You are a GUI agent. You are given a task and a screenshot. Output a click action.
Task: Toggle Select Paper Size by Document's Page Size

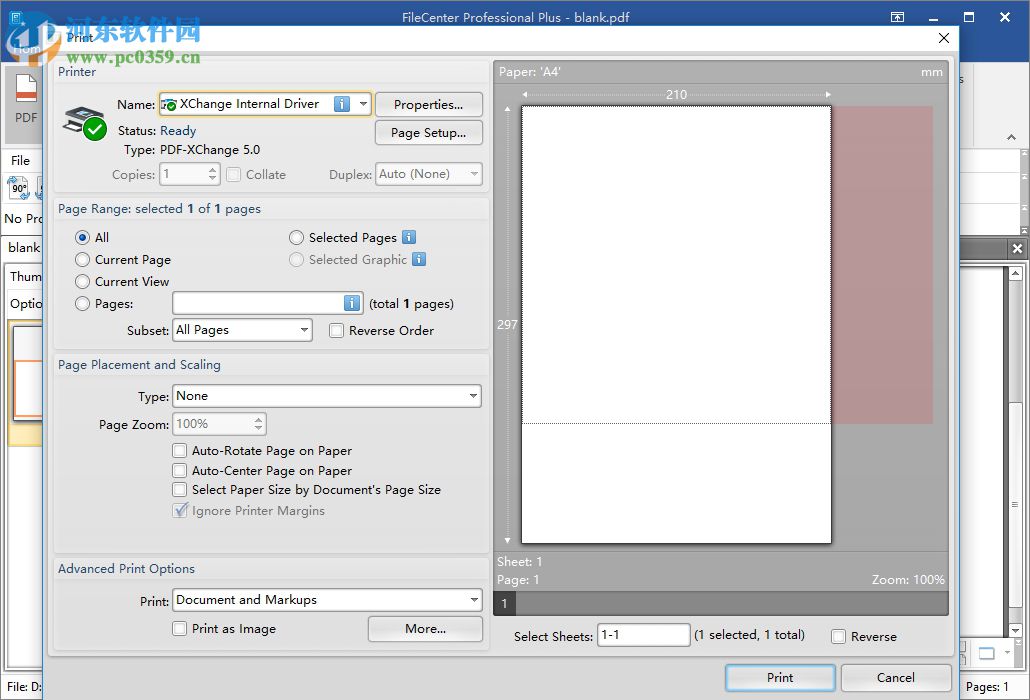click(x=179, y=489)
